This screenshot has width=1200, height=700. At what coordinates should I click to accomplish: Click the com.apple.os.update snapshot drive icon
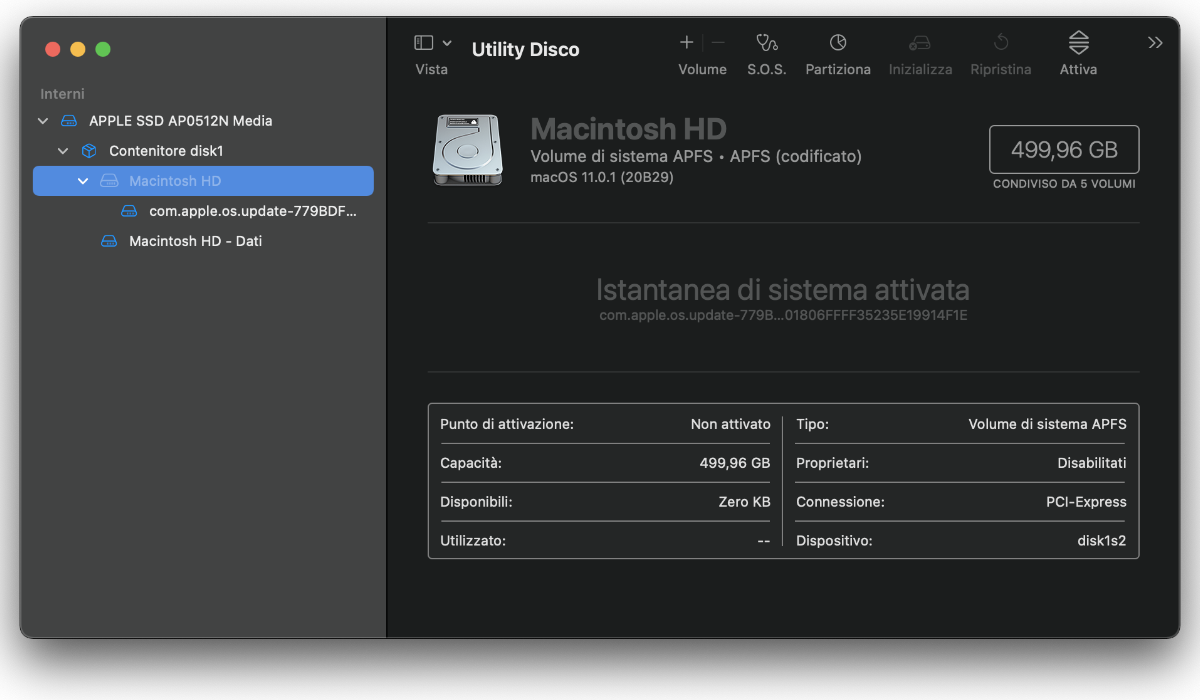pos(129,211)
